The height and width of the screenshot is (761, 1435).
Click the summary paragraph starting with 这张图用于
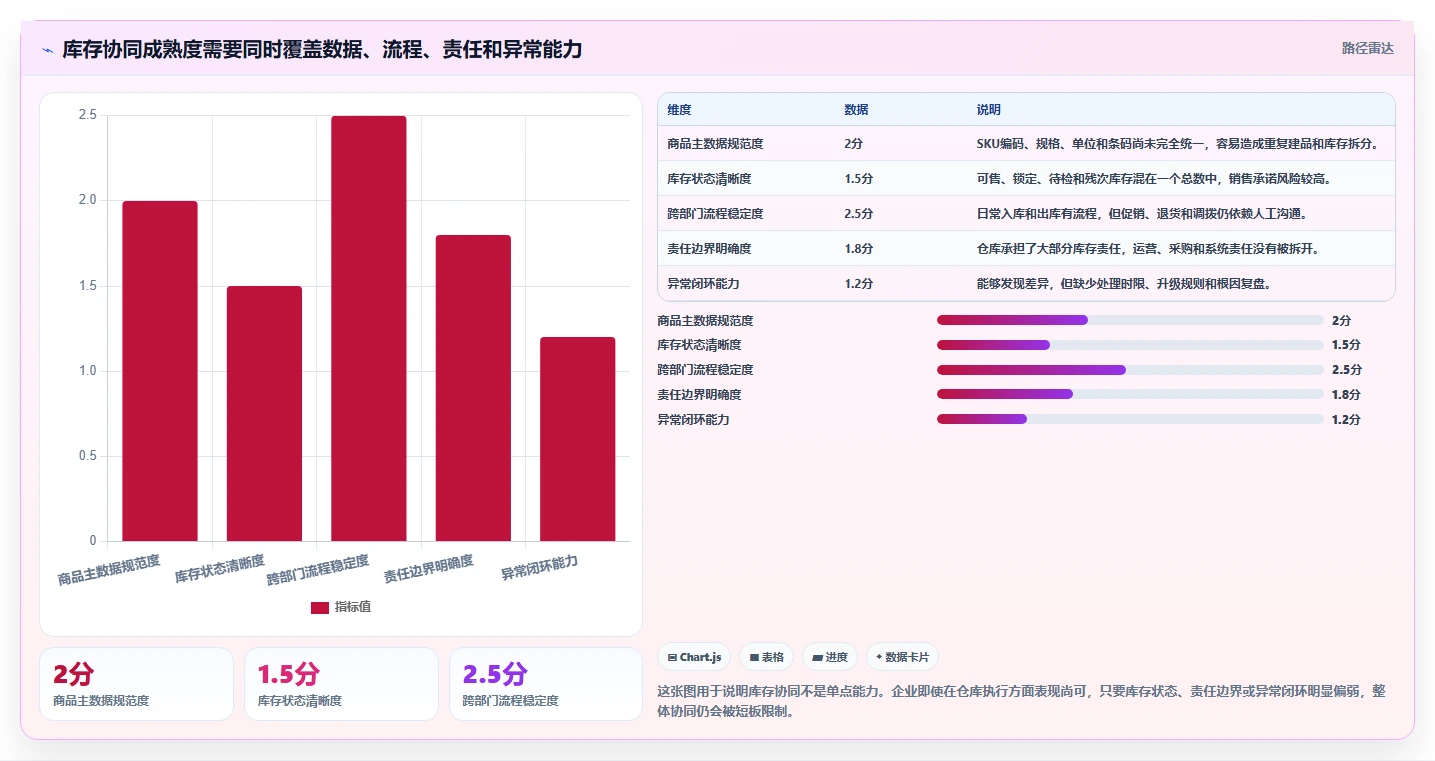point(1022,702)
